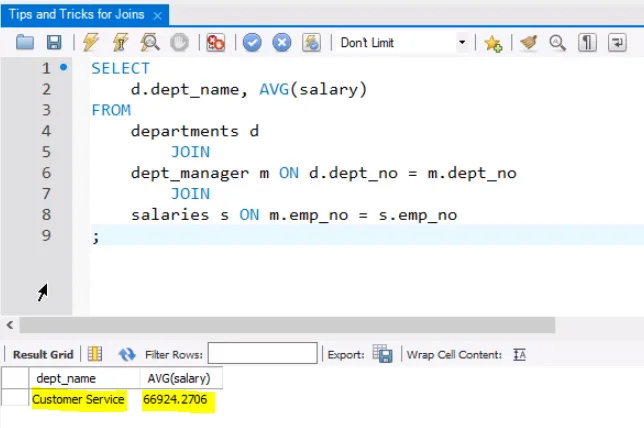Toggle stop-on-error for script execution

[x=215, y=43]
